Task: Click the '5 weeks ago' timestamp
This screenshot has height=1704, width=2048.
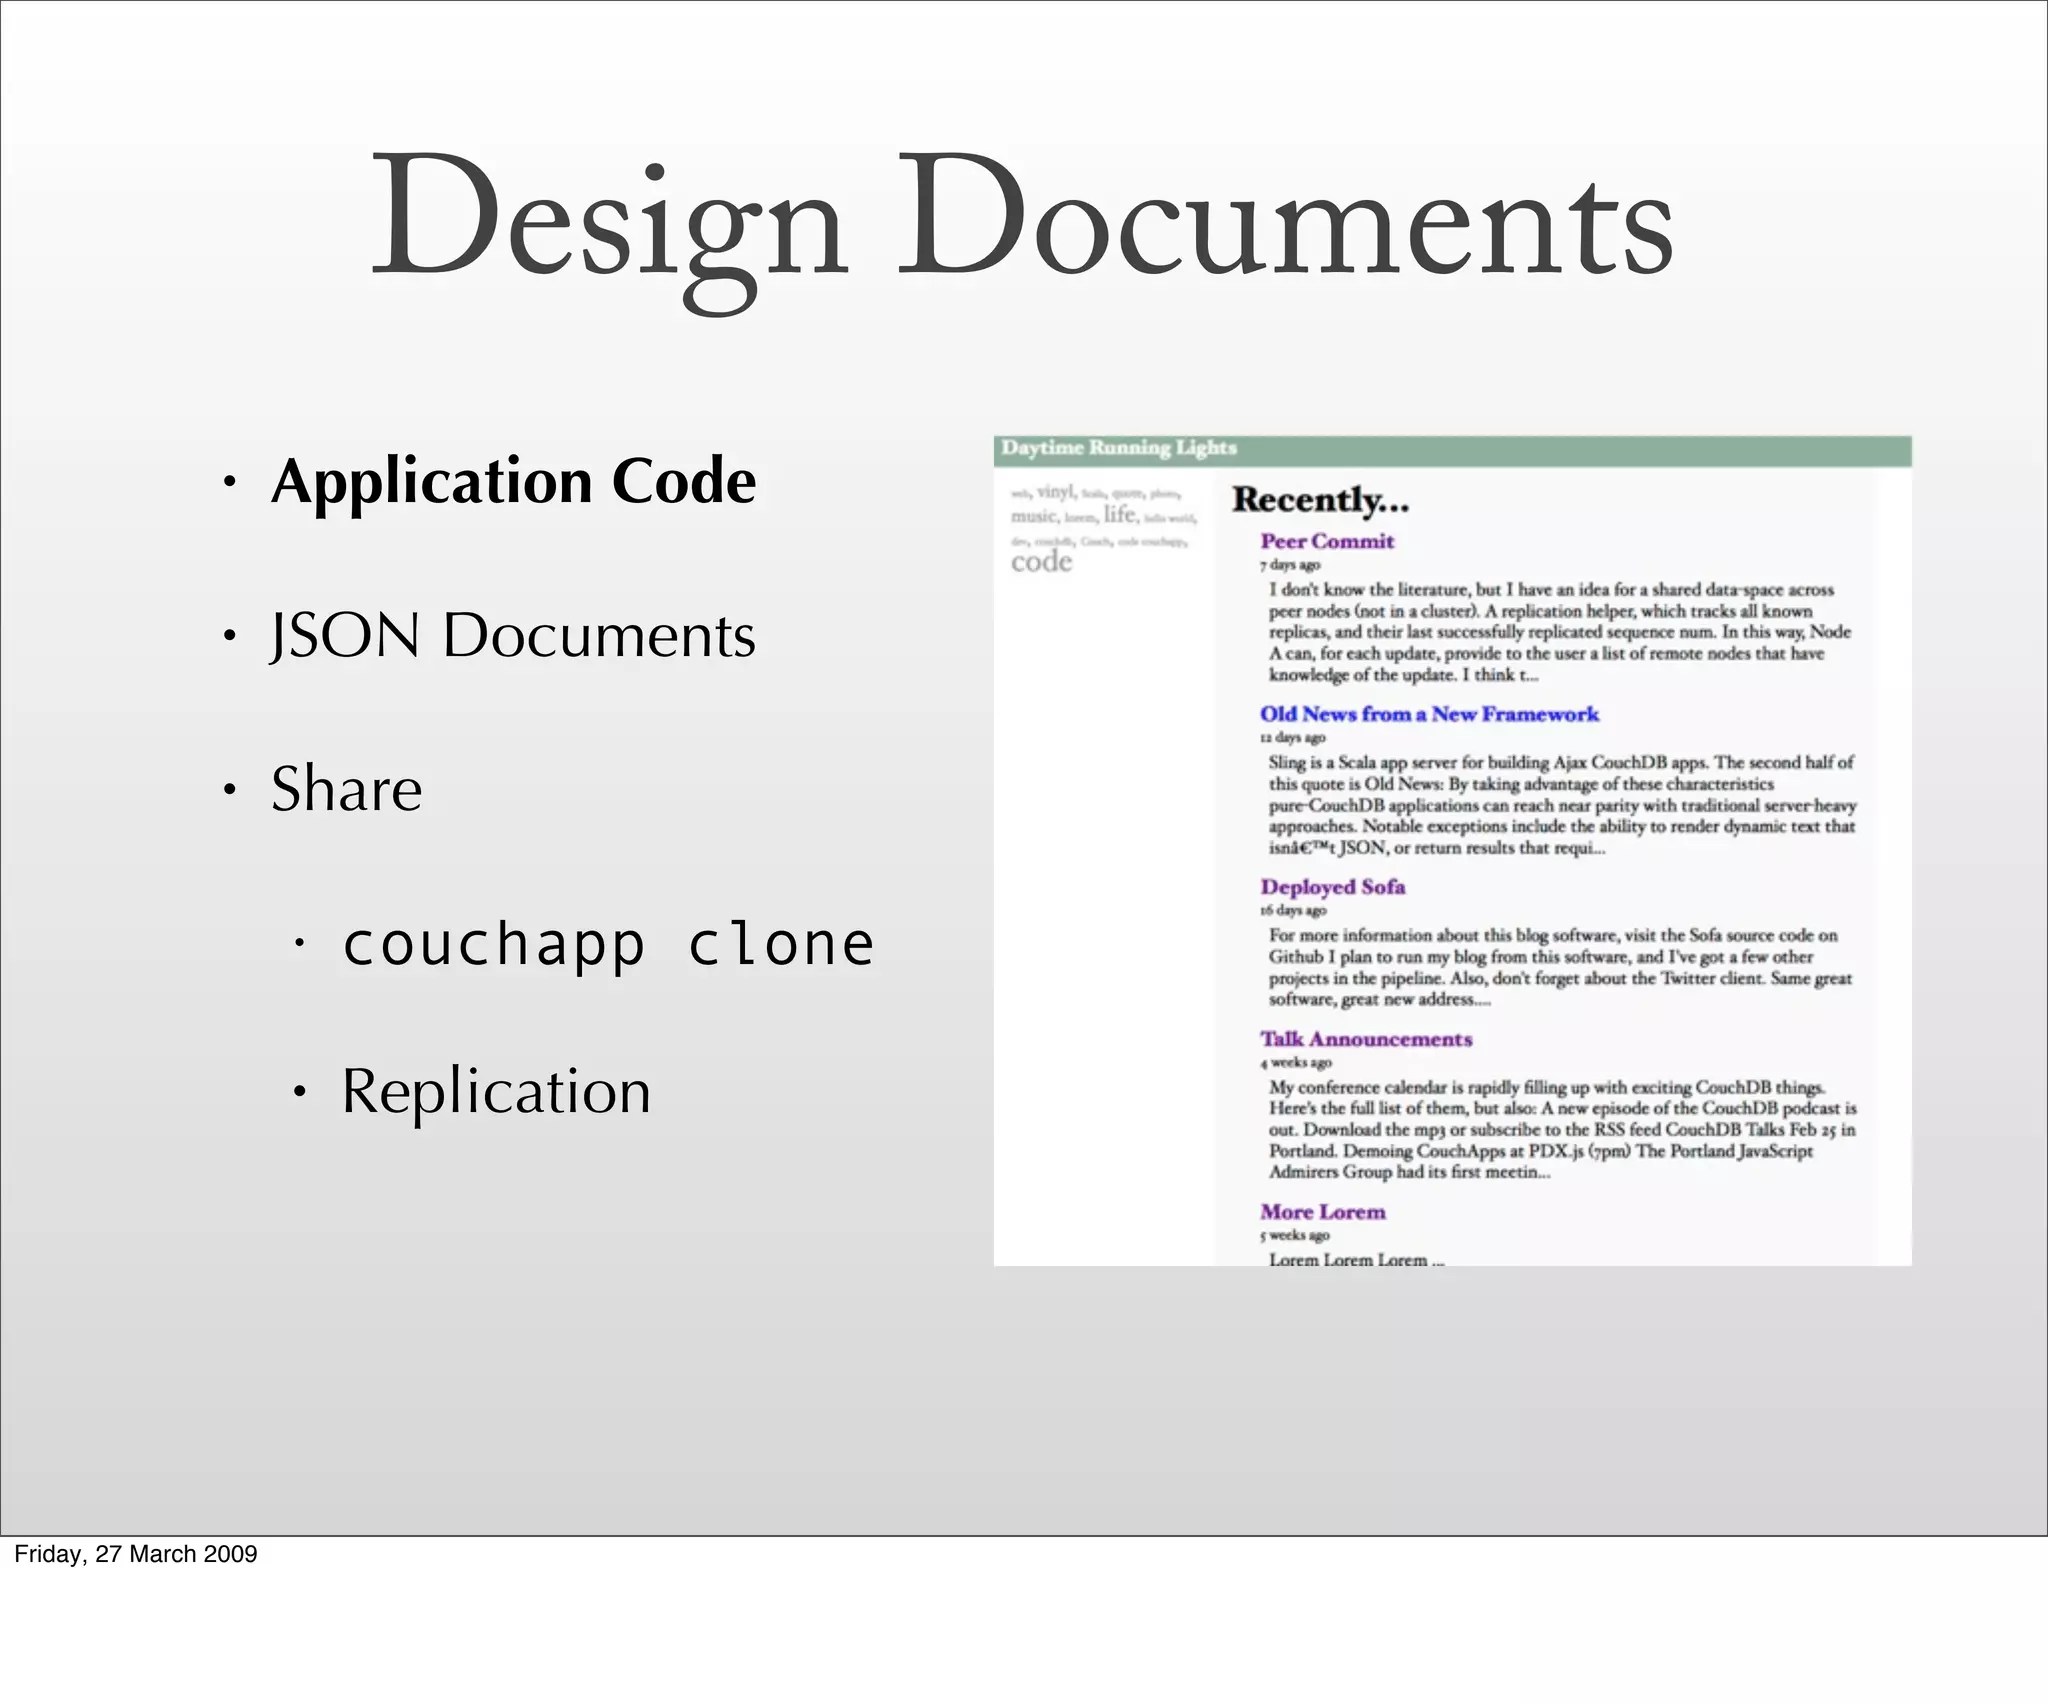Action: 1295,1236
